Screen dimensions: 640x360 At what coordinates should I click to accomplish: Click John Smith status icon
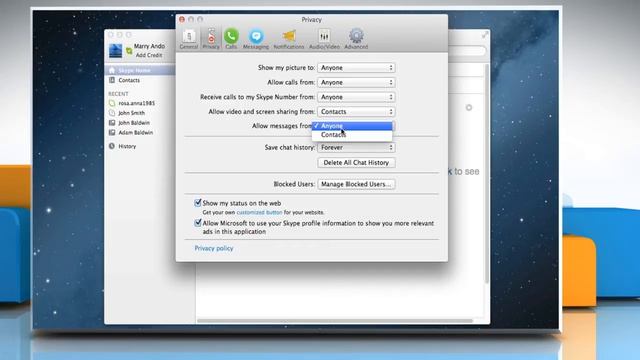(112, 113)
